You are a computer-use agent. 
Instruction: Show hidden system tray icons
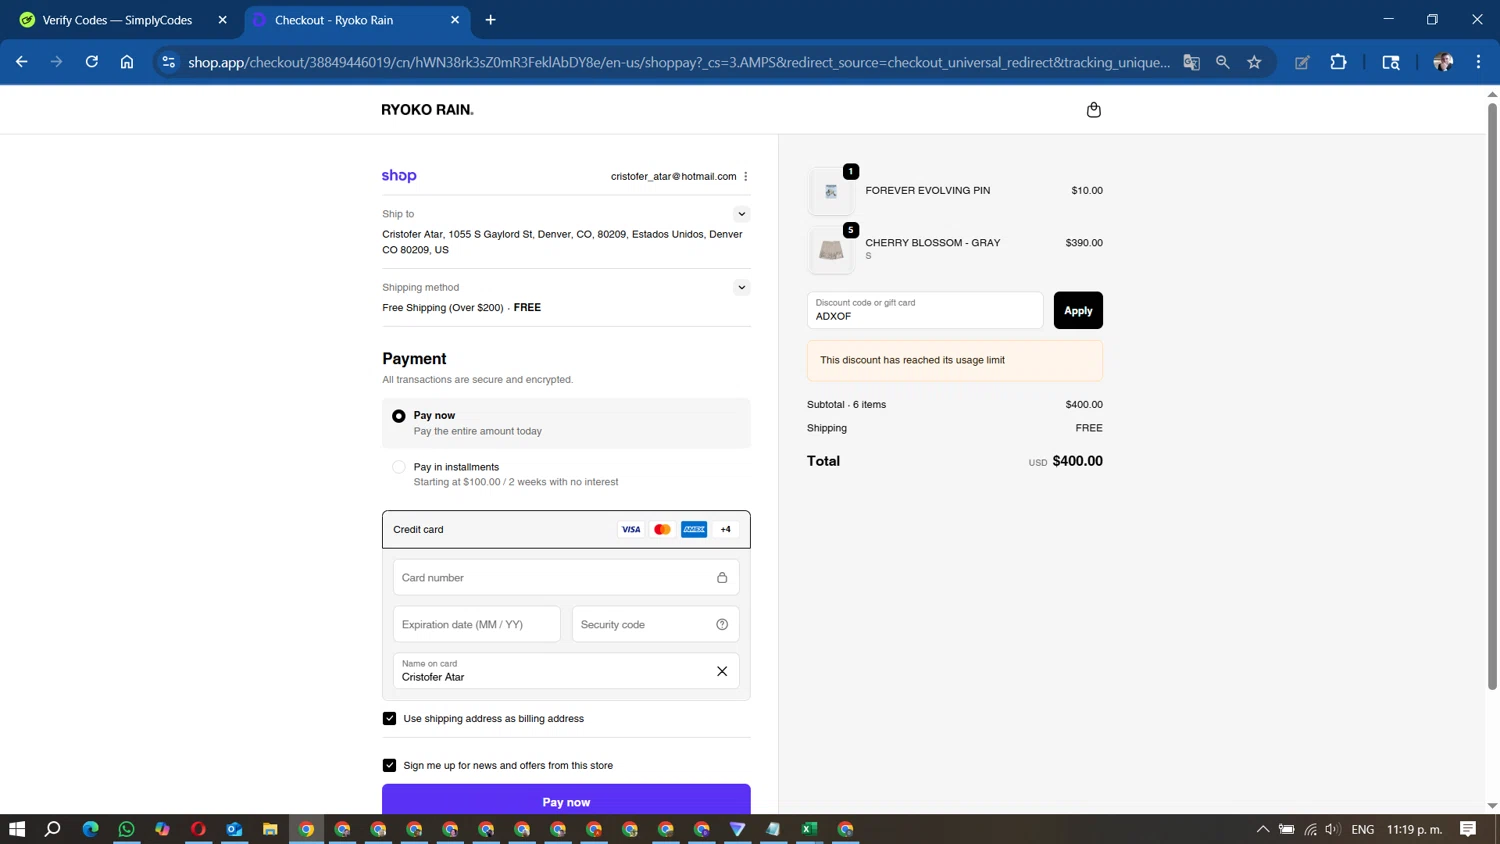[1263, 829]
